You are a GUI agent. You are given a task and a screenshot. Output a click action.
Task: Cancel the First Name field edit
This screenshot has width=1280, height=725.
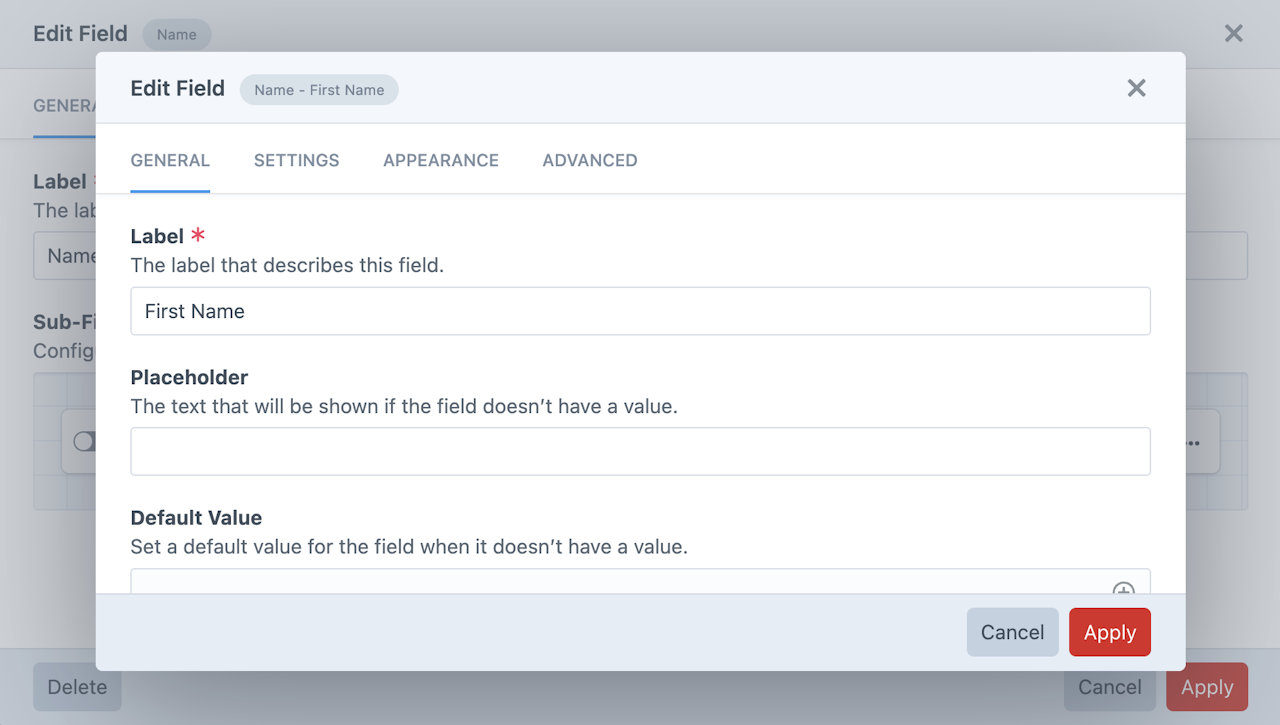tap(1012, 632)
